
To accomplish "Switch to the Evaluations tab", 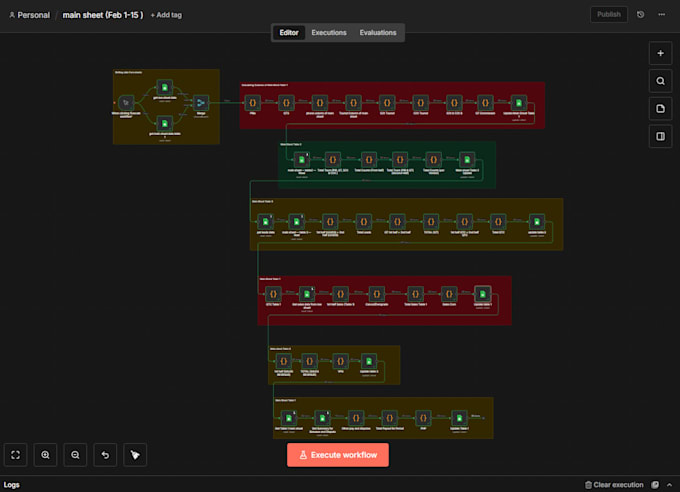I will [x=378, y=33].
